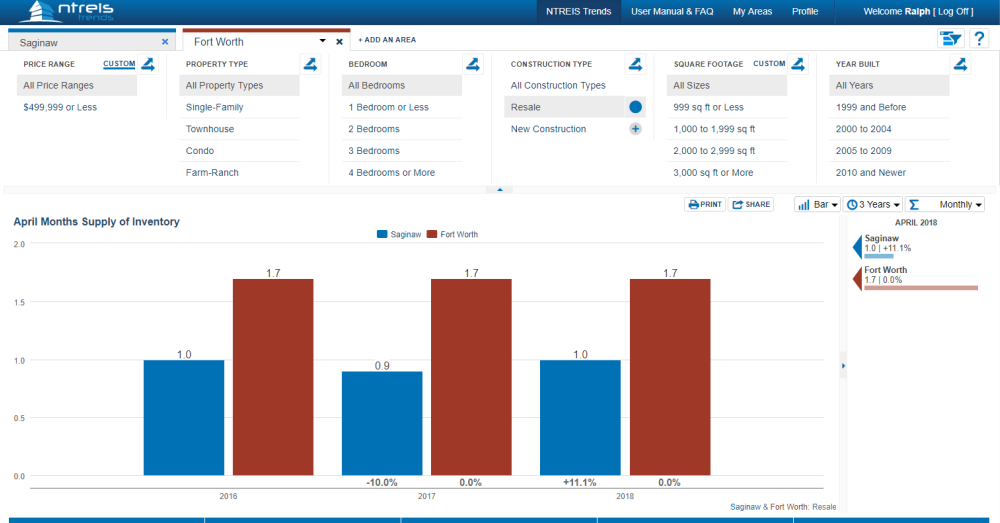Select 1,000 to 1,999 sq ft
1000x523 pixels.
coord(727,129)
